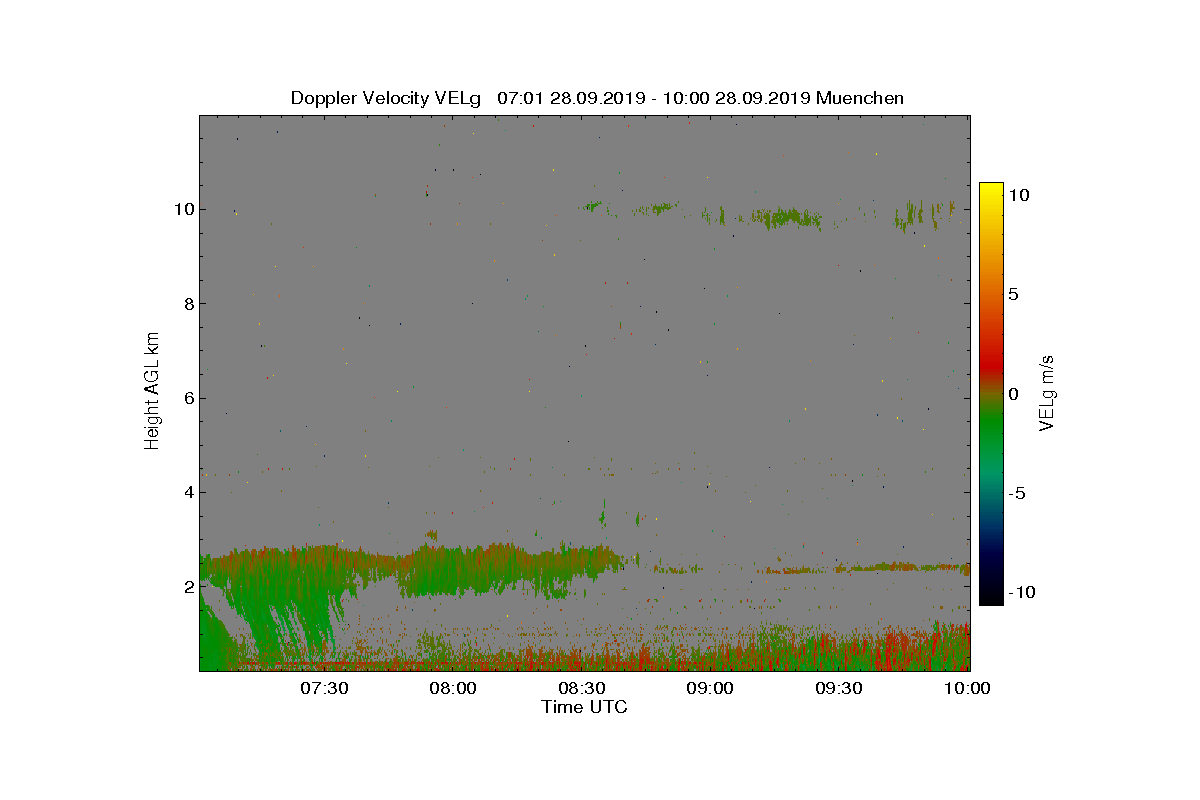Click the 07:30 time tick label
The width and height of the screenshot is (1200, 800).
pyautogui.click(x=323, y=688)
